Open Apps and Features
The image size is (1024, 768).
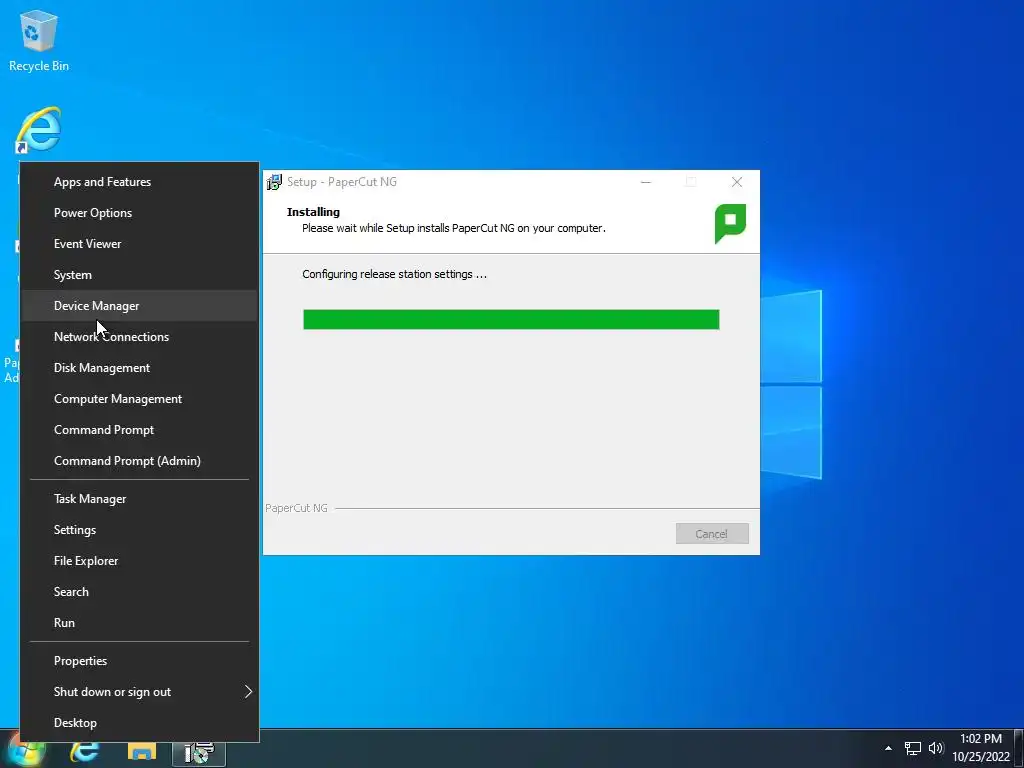tap(140, 182)
